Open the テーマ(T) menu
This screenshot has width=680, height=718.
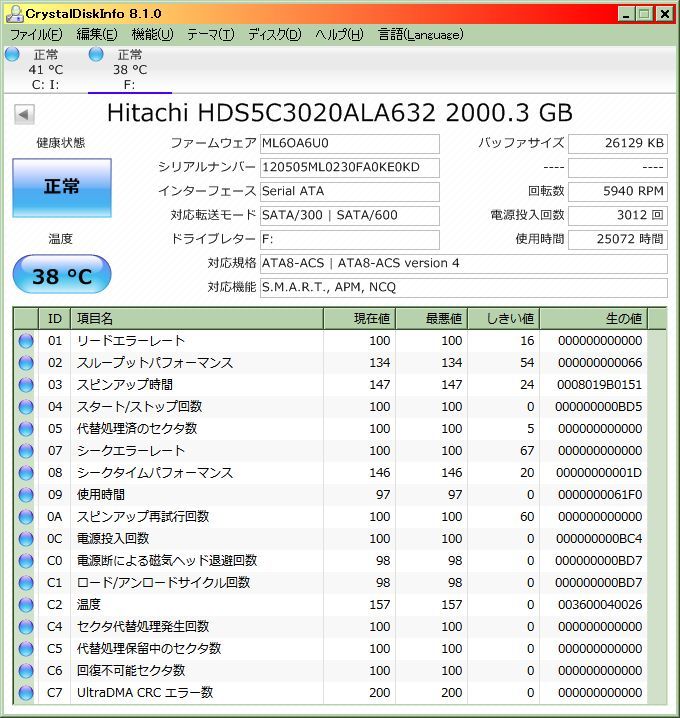click(x=211, y=34)
